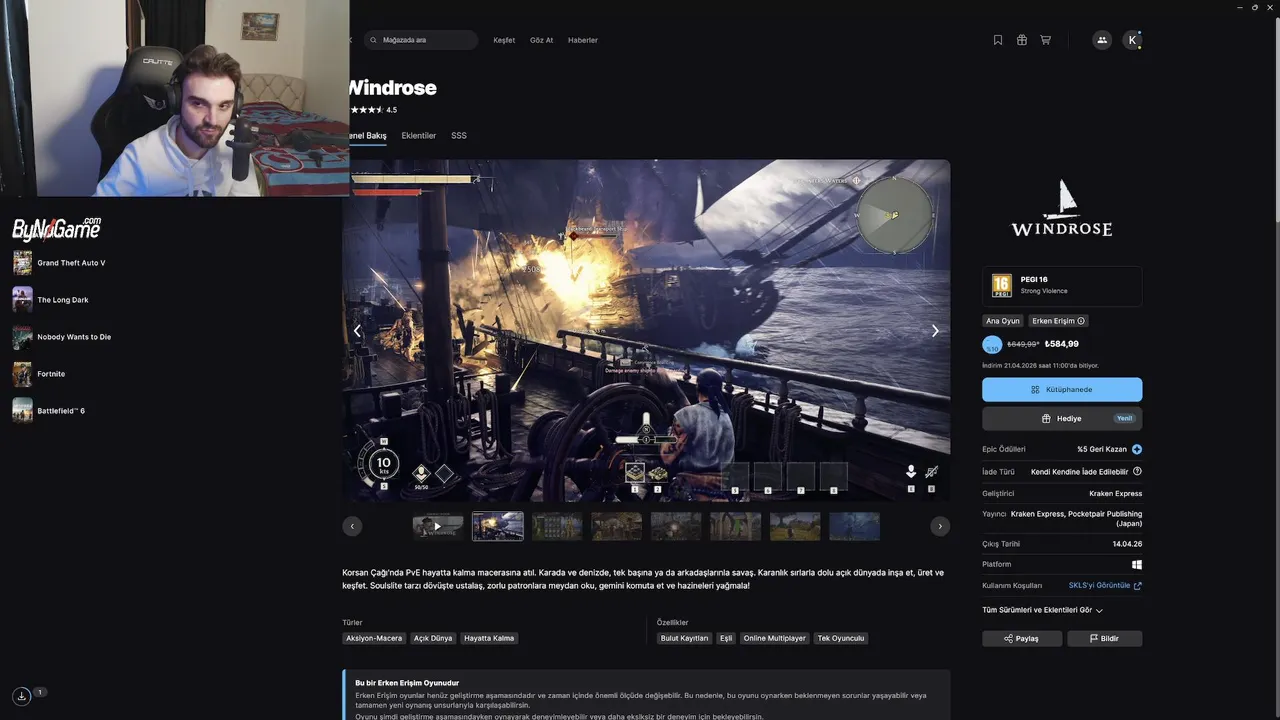This screenshot has width=1280, height=720.
Task: Click the ₺584,99 discounted price
Action: click(1061, 344)
